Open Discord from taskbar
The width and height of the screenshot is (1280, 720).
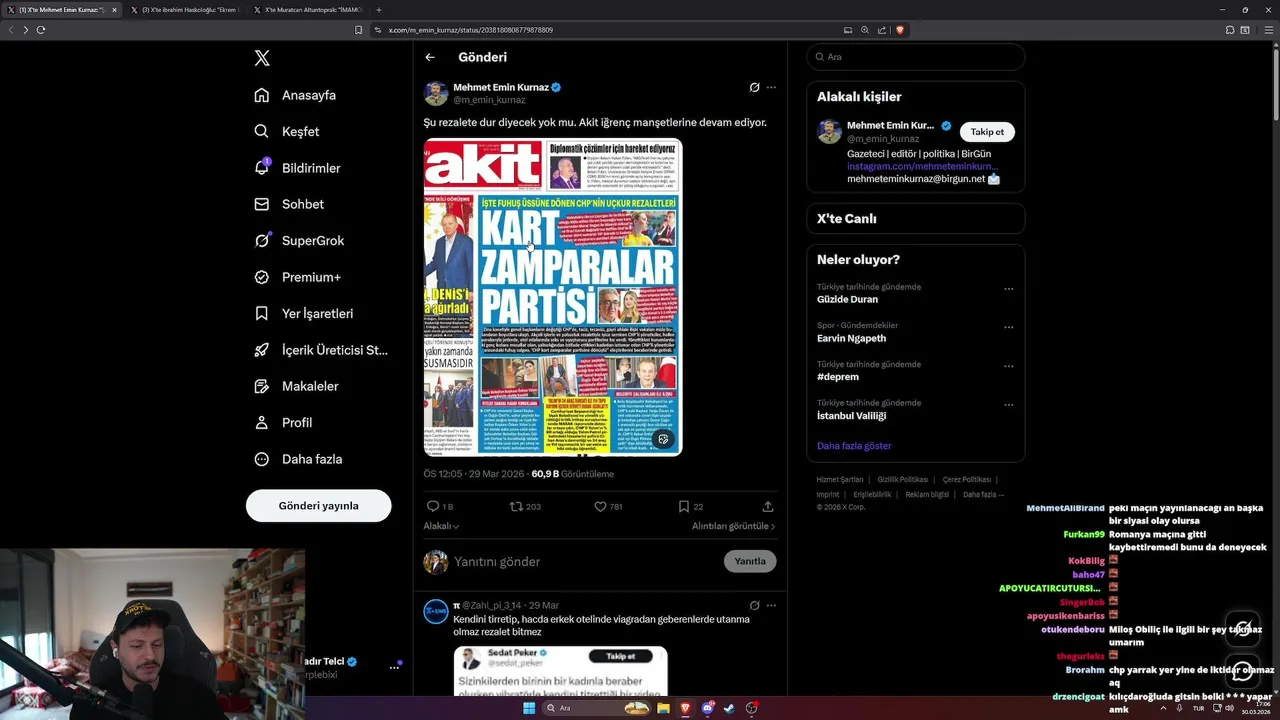(707, 708)
